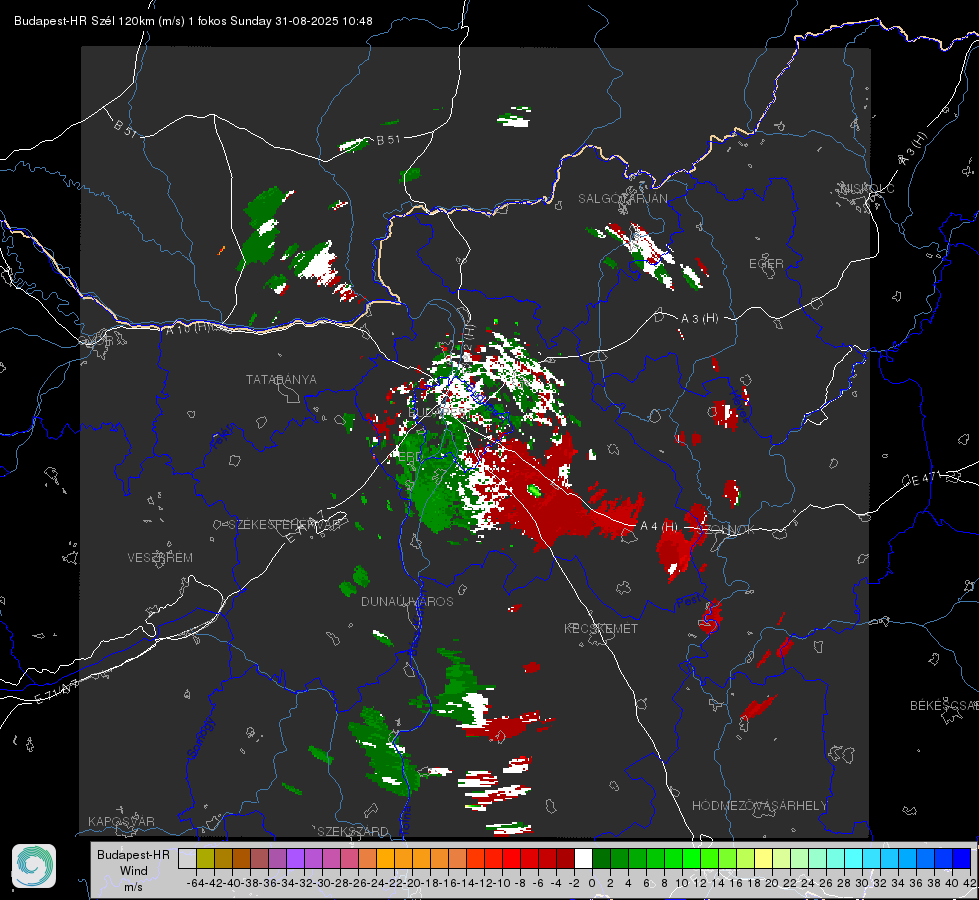Screen dimensions: 979x900
Task: Click the TATABÁNYA city label
Action: (281, 379)
